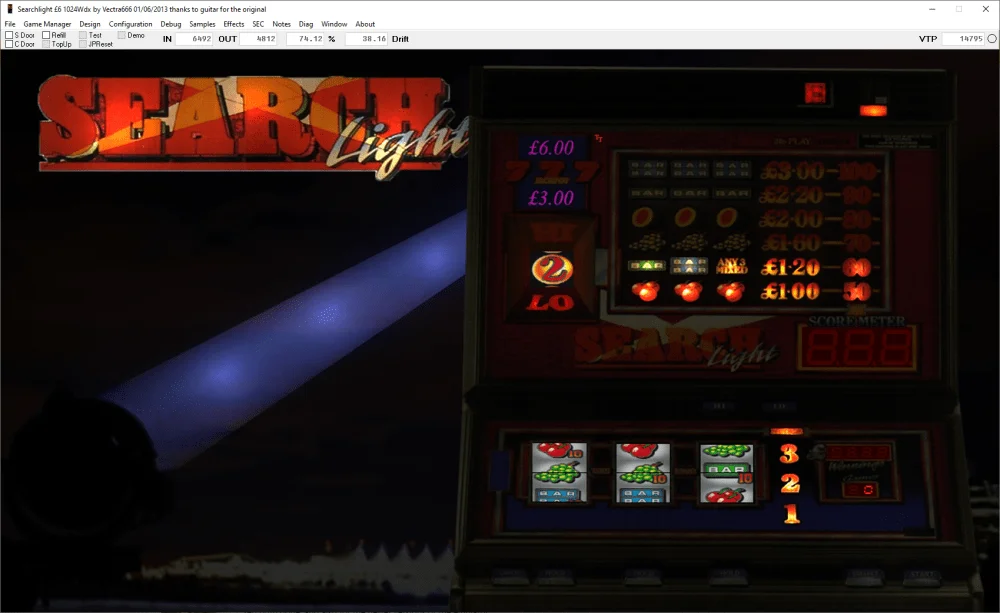Click the lit 50 score value
Image resolution: width=1000 pixels, height=613 pixels.
[x=857, y=292]
